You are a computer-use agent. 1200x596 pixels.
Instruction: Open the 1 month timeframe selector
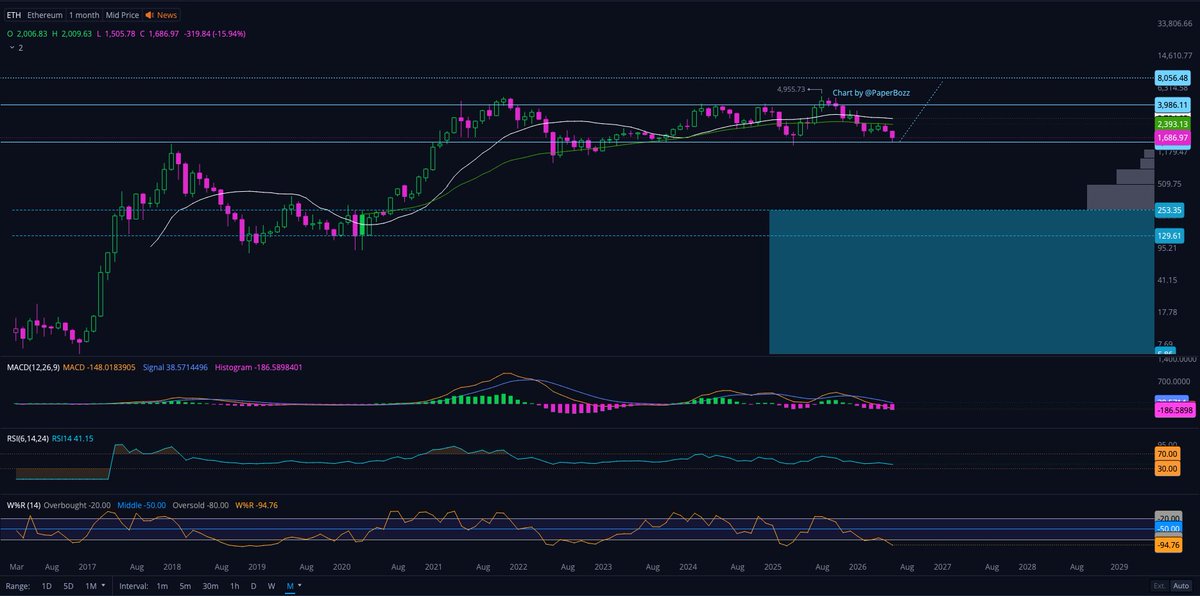(83, 16)
